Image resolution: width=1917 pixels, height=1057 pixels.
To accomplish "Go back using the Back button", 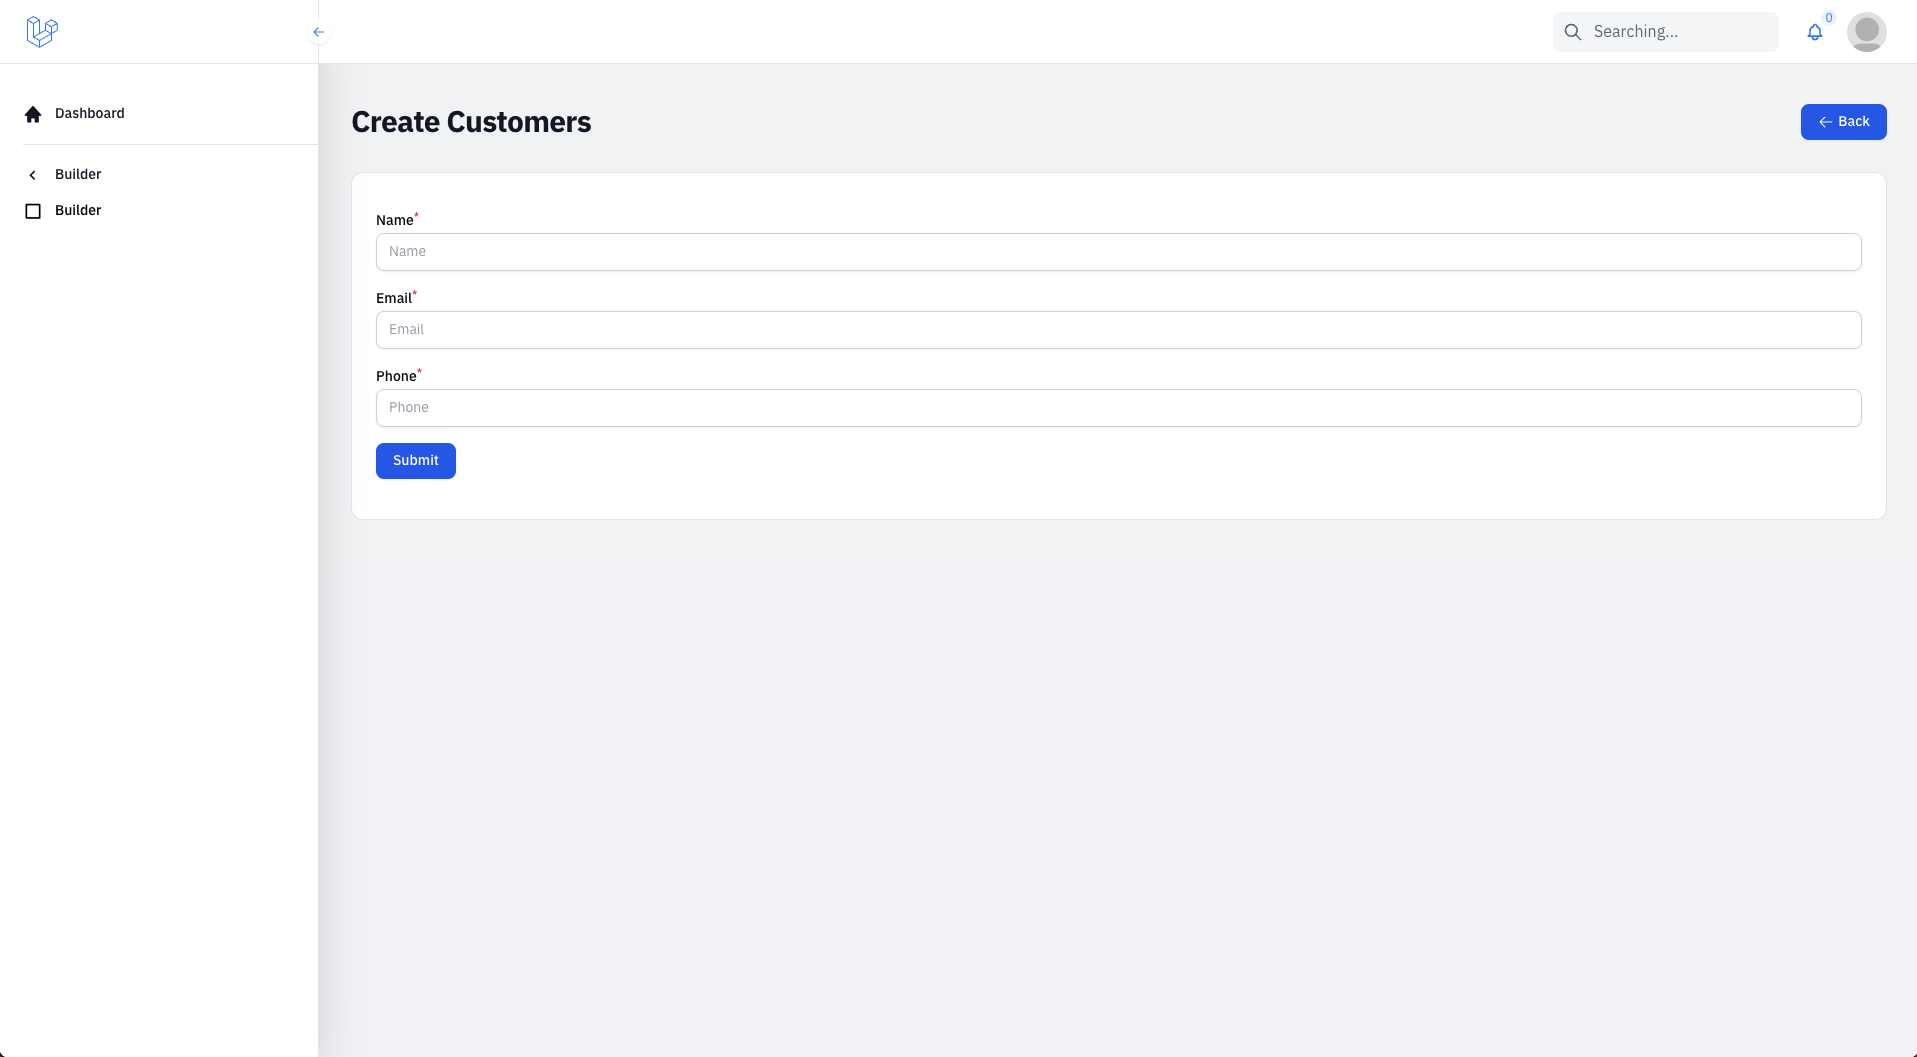I will 1843,122.
